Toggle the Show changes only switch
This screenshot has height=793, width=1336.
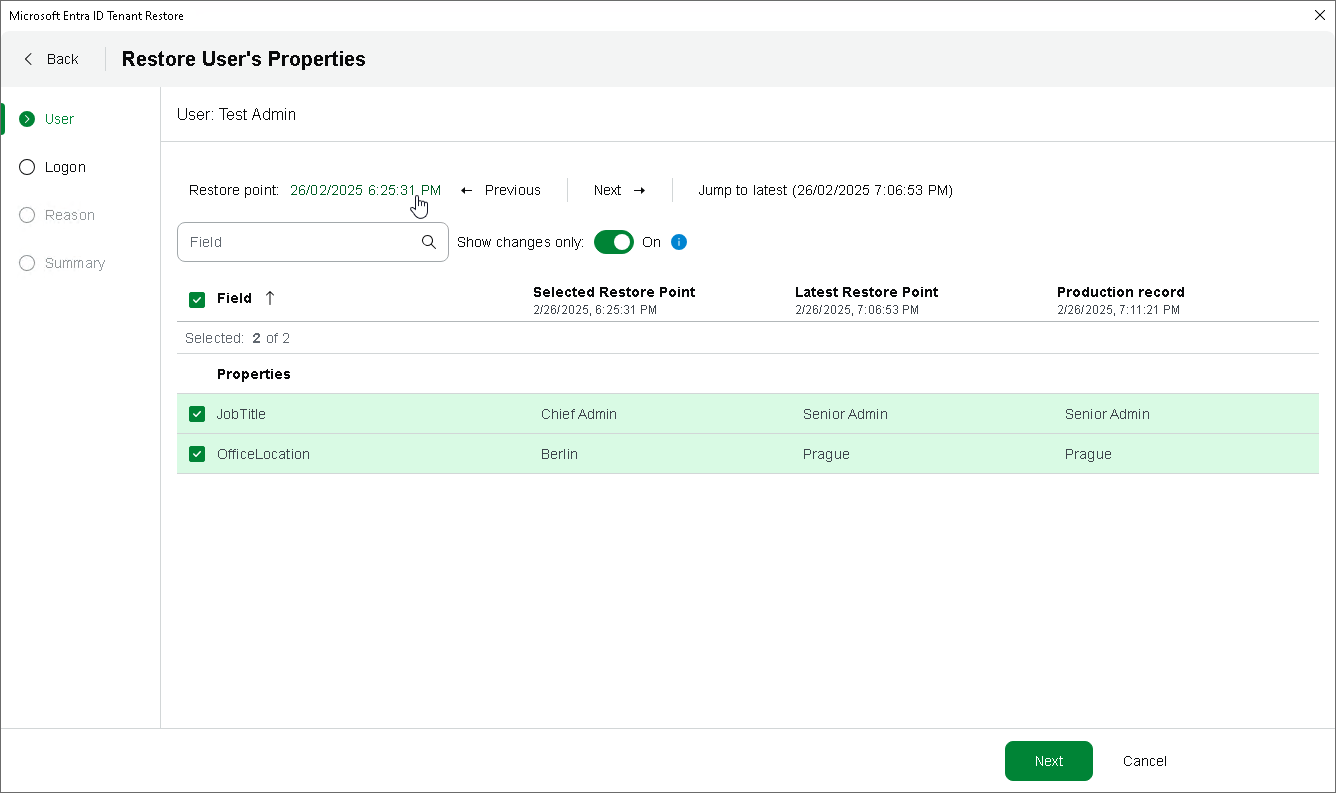pyautogui.click(x=614, y=242)
